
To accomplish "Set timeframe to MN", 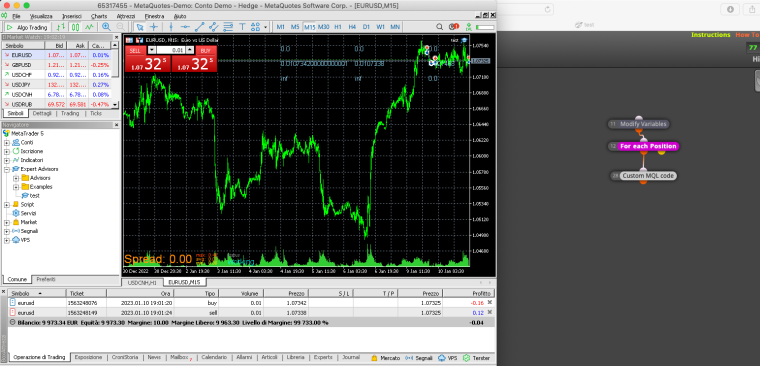I will [x=395, y=27].
